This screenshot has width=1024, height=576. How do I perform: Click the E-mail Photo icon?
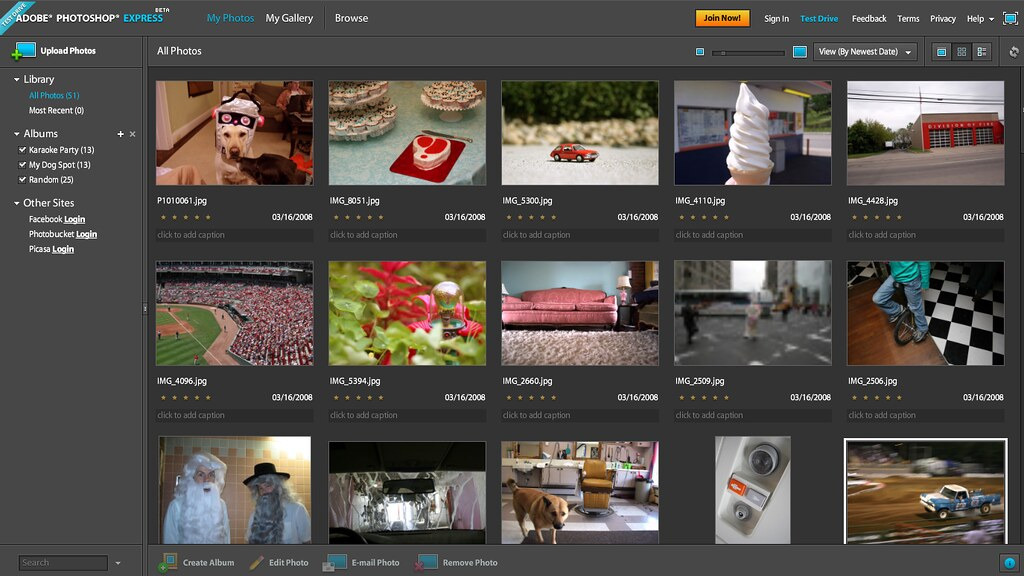click(x=335, y=562)
